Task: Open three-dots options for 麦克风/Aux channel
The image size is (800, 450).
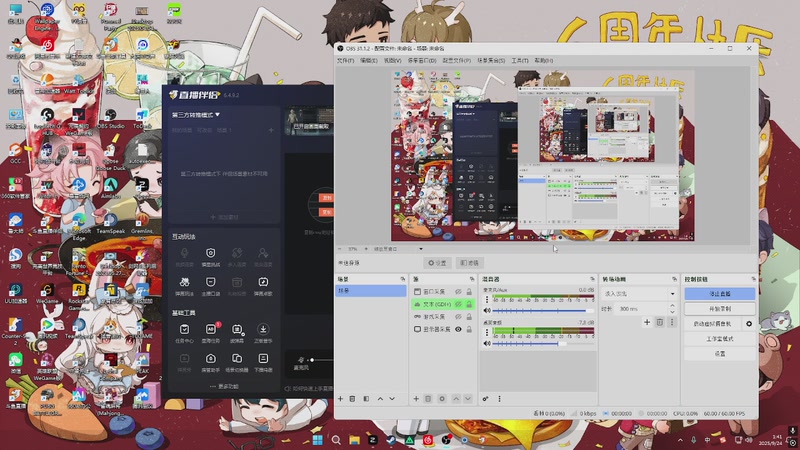Action: tap(487, 299)
